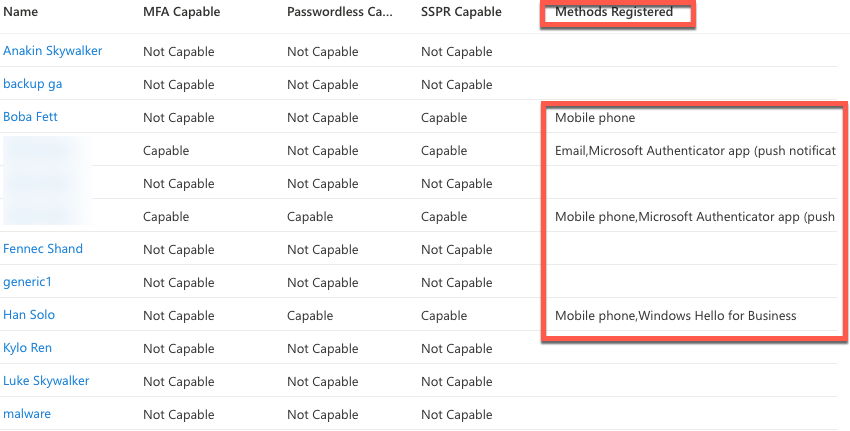Click the malware user link
Screen dimensions: 850x431
(x=27, y=414)
